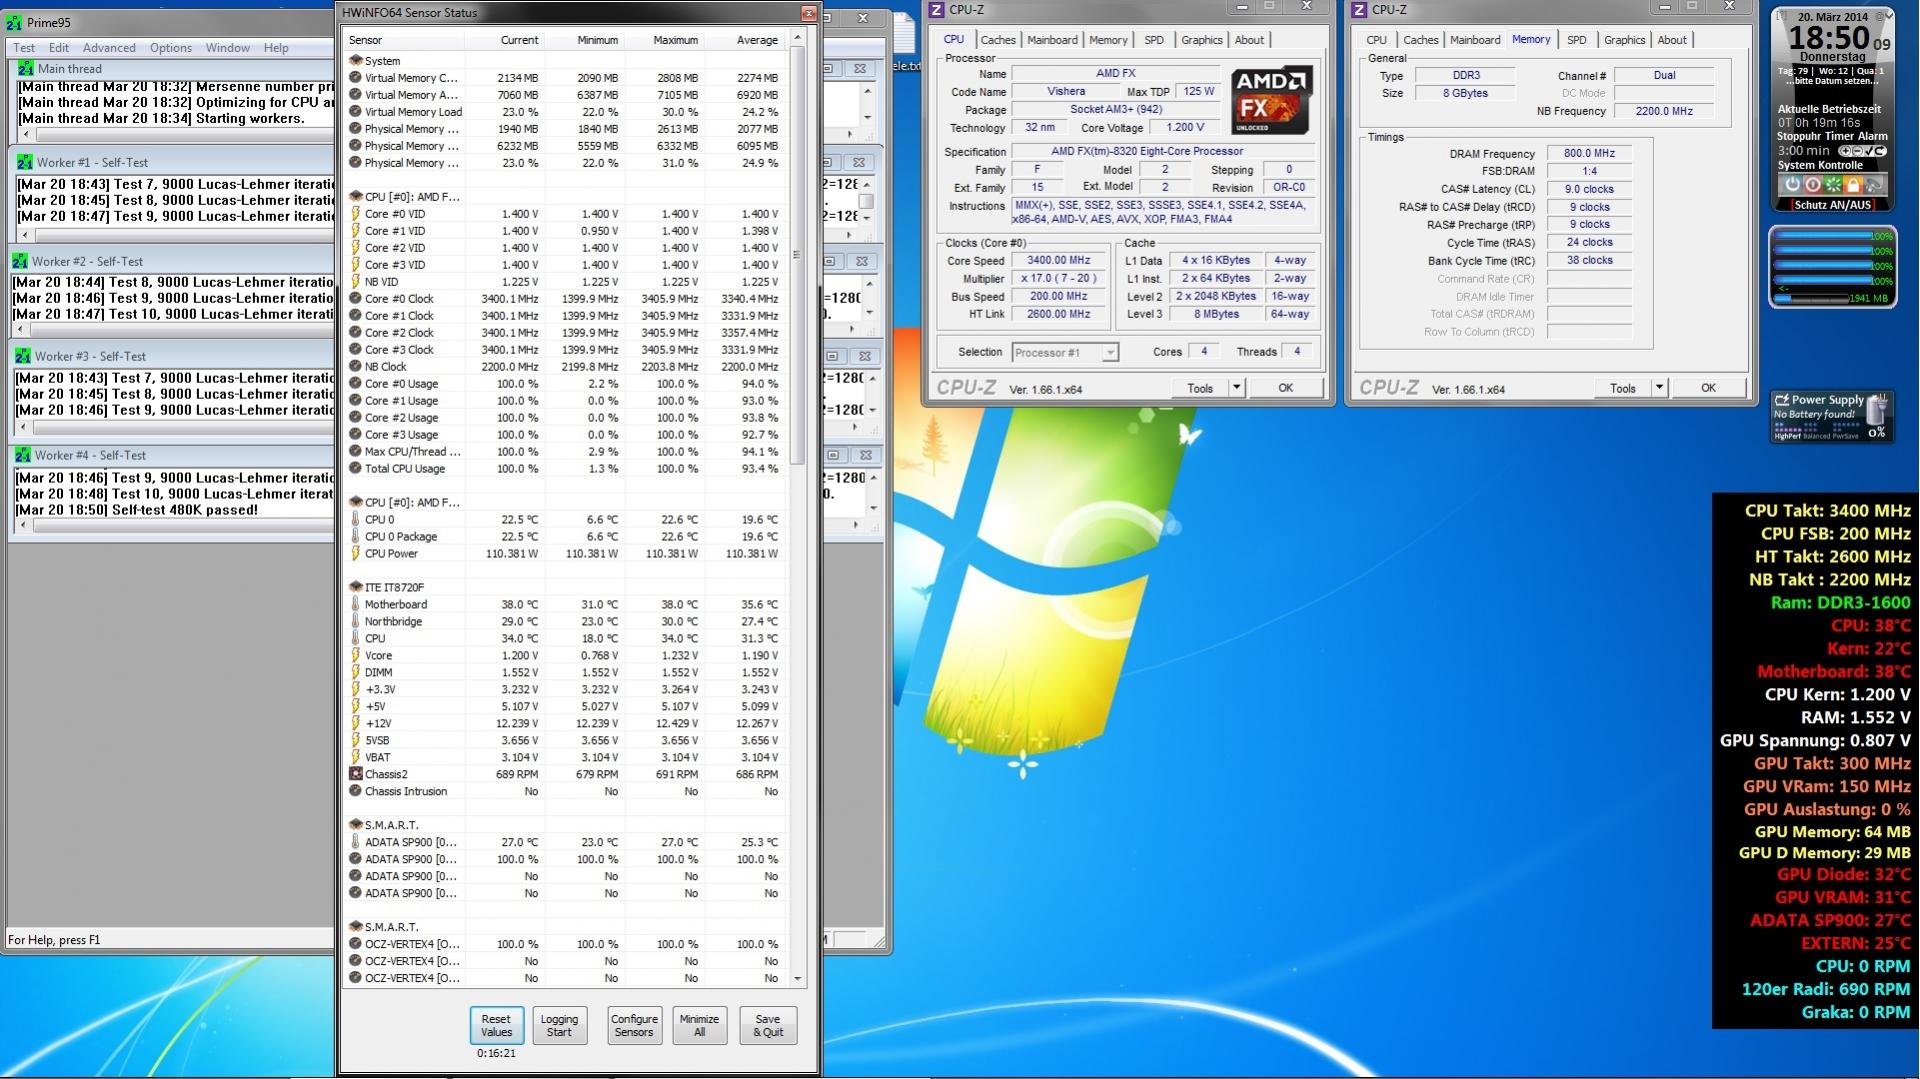The height and width of the screenshot is (1079, 1920).
Task: Click the CPU Power bolt icon
Action: (x=355, y=553)
